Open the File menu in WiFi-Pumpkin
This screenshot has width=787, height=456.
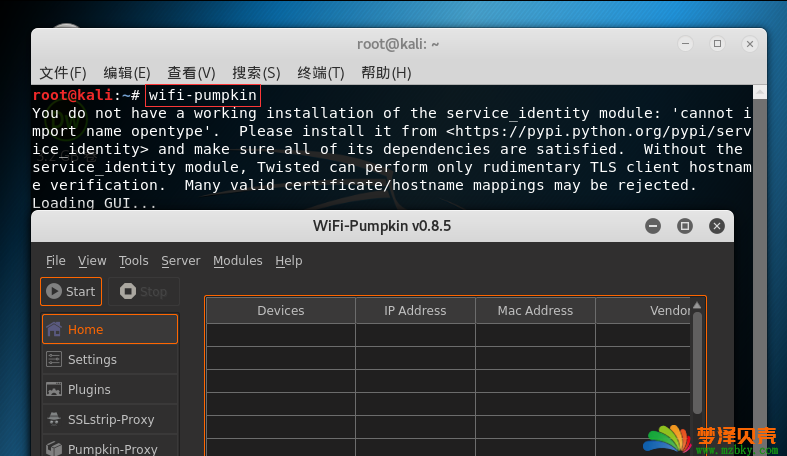tap(56, 261)
